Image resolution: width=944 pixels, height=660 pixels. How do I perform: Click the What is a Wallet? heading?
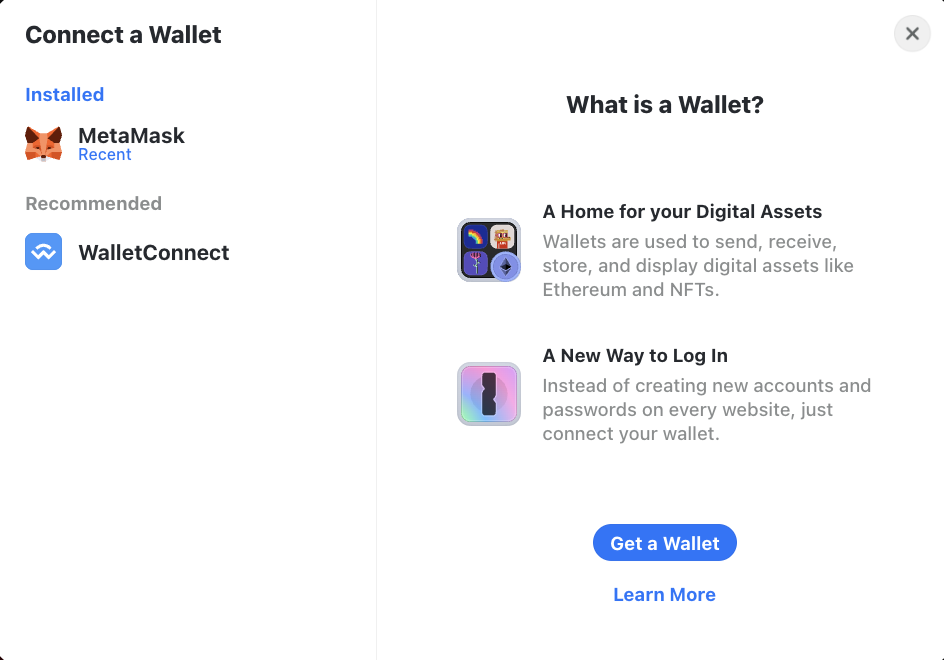(665, 105)
